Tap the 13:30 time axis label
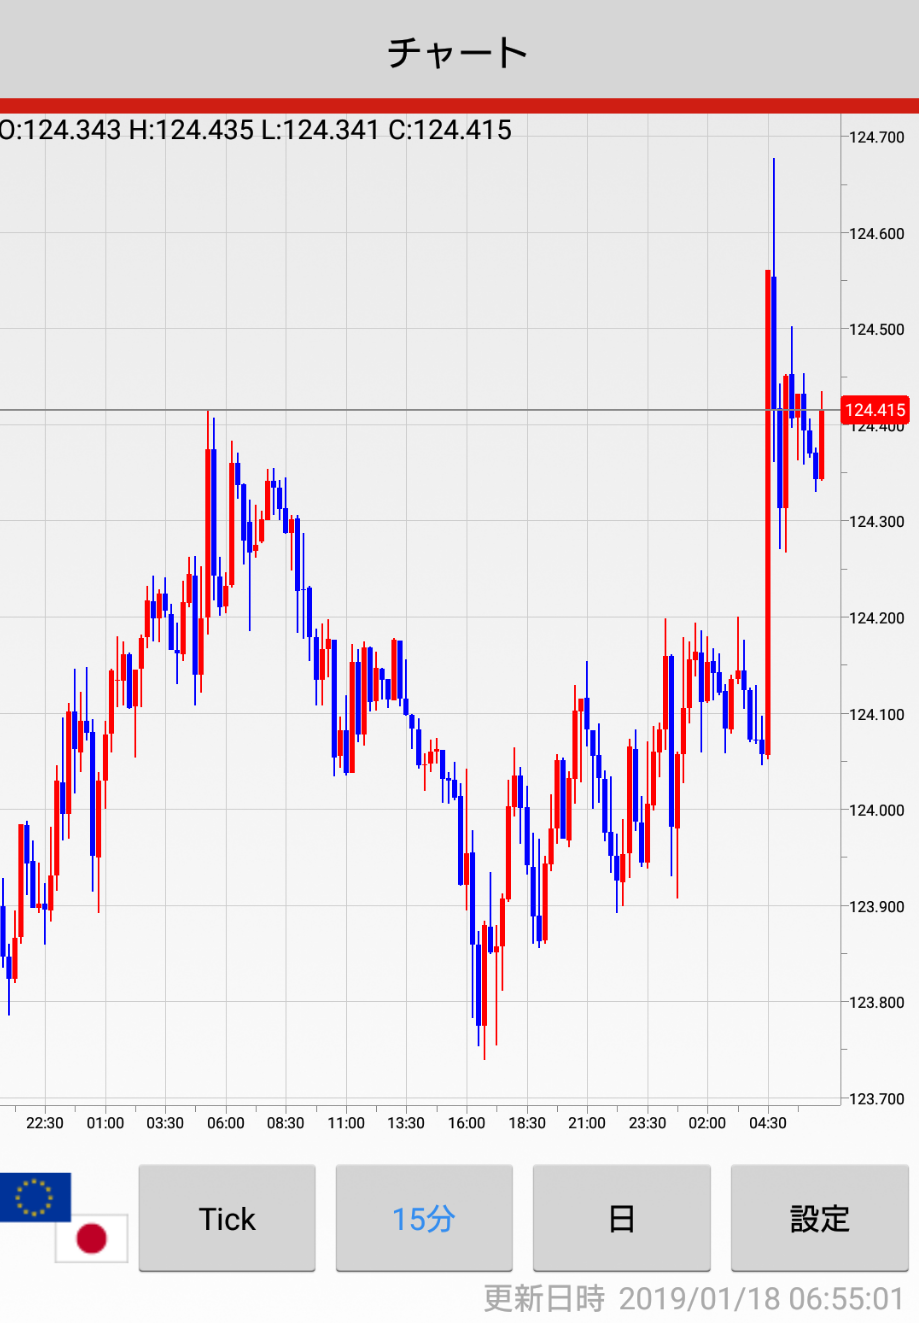Screen dimensions: 919x1323 coord(406,1123)
